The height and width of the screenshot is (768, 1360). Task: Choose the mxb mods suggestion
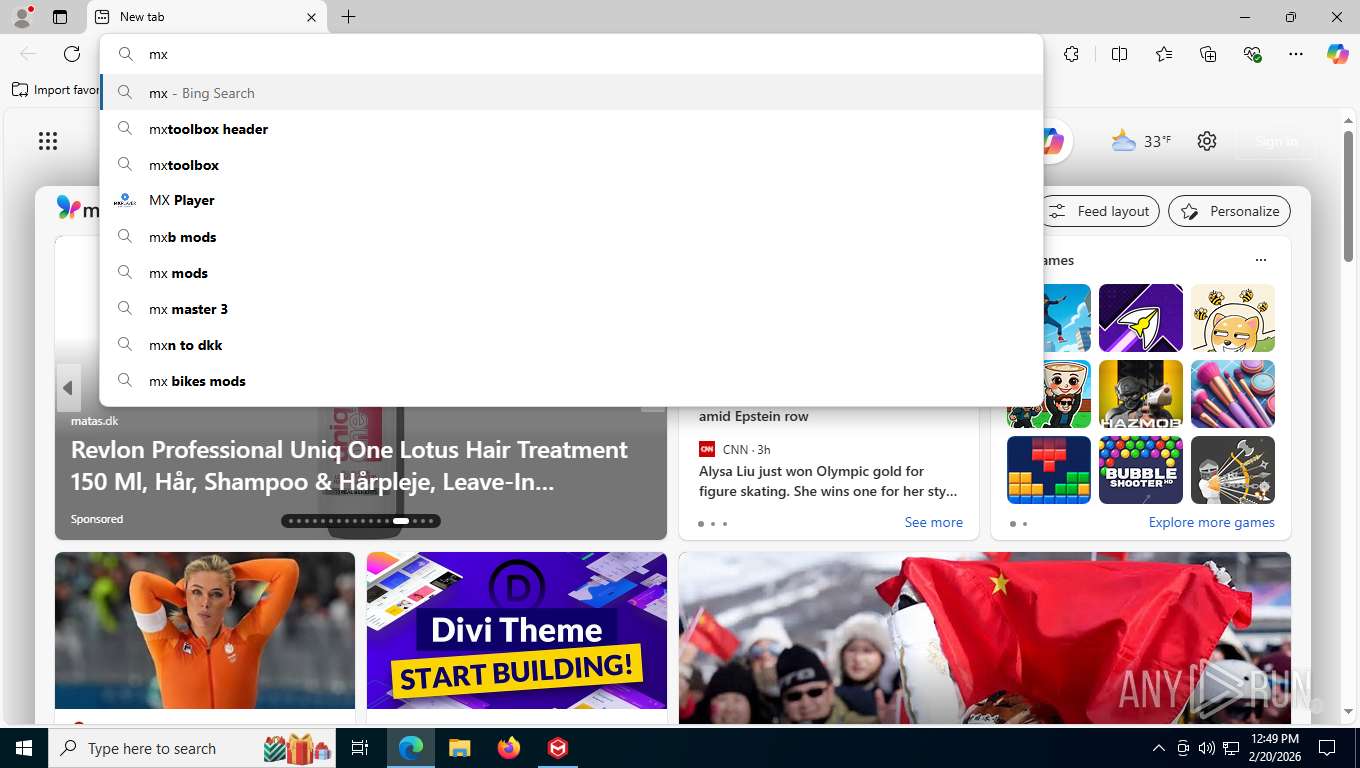(x=571, y=237)
